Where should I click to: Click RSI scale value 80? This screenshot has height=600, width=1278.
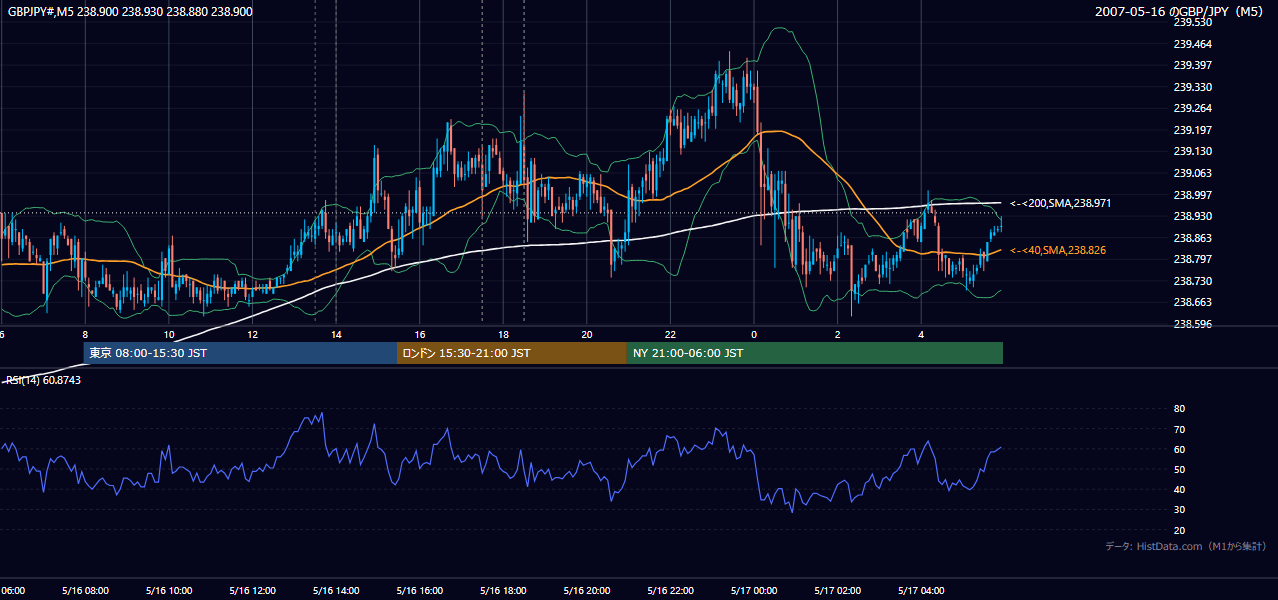pos(1179,409)
